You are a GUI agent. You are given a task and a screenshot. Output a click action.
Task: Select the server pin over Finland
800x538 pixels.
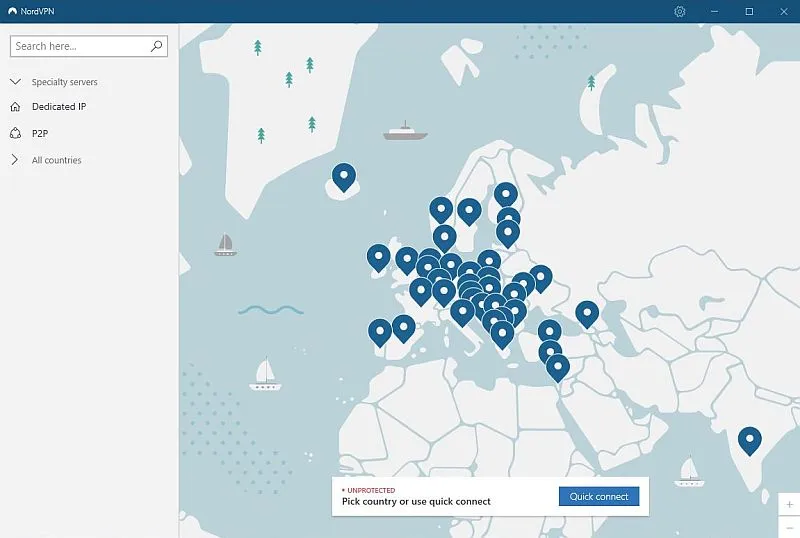pos(506,195)
